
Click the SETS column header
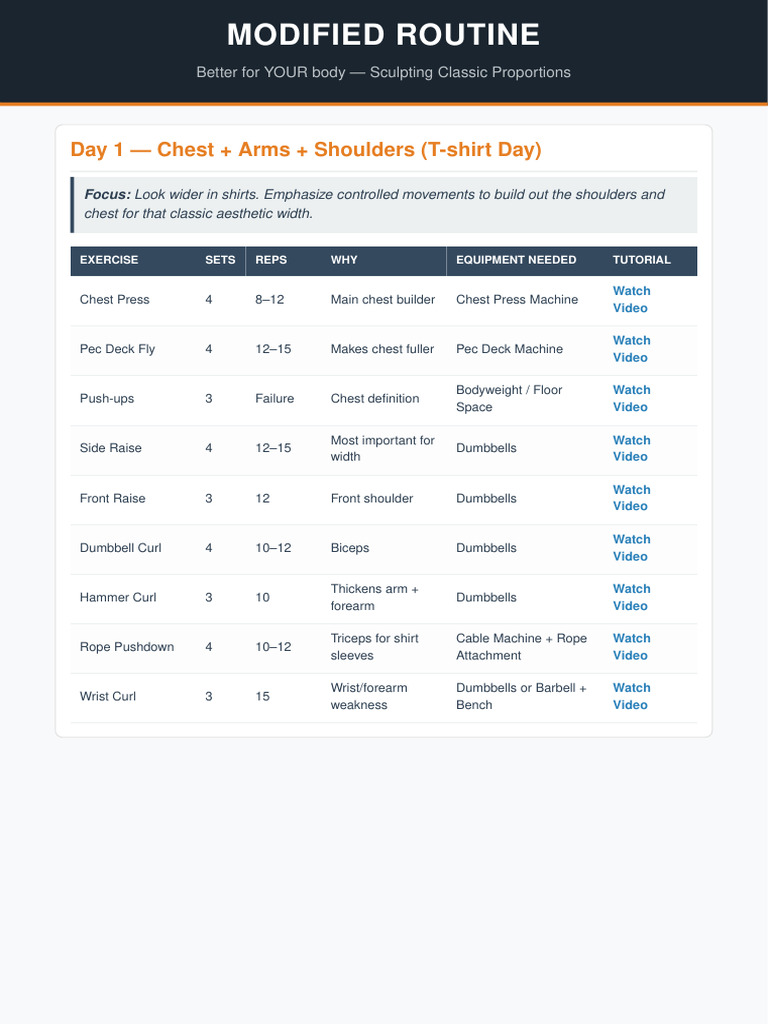click(x=220, y=260)
